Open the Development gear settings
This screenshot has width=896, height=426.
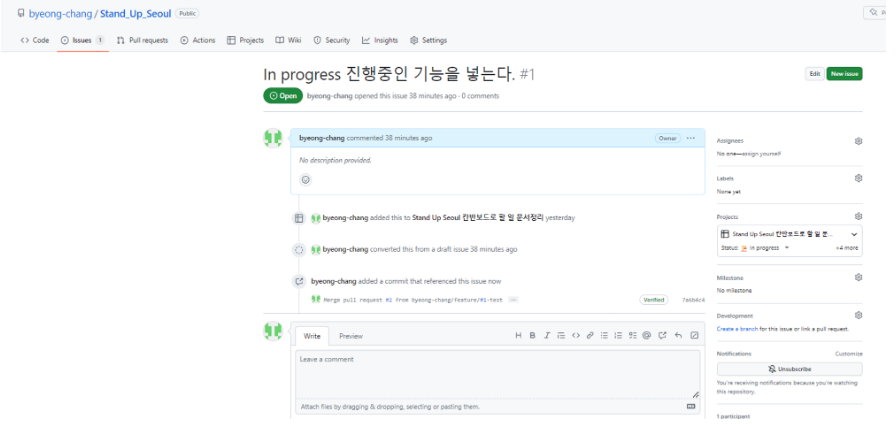858,315
